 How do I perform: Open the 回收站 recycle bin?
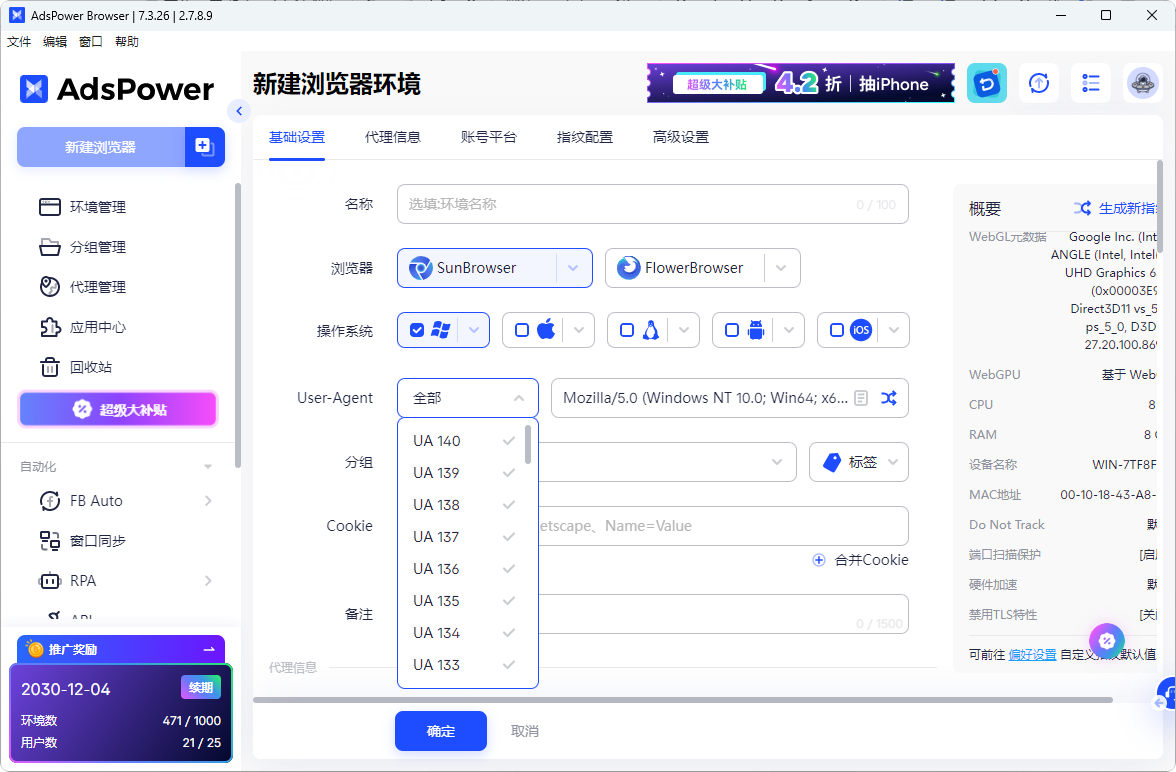click(x=75, y=367)
